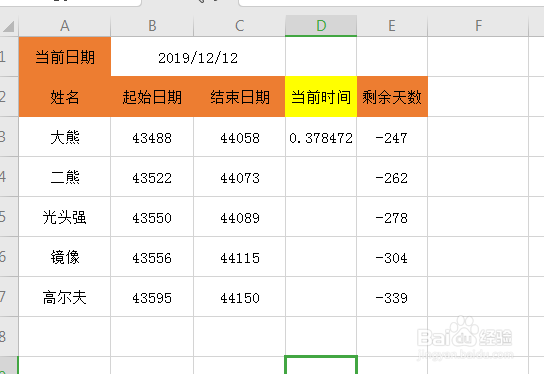The height and width of the screenshot is (374, 544).
Task: Click remaining days value -339
Action: (x=392, y=297)
